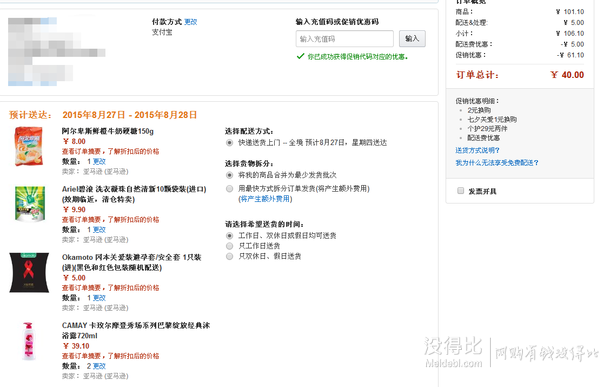Change quantity of 阿尔卑斯鲜橙牛奶硬糖 via 更改
This screenshot has height=387, width=610.
(x=99, y=161)
